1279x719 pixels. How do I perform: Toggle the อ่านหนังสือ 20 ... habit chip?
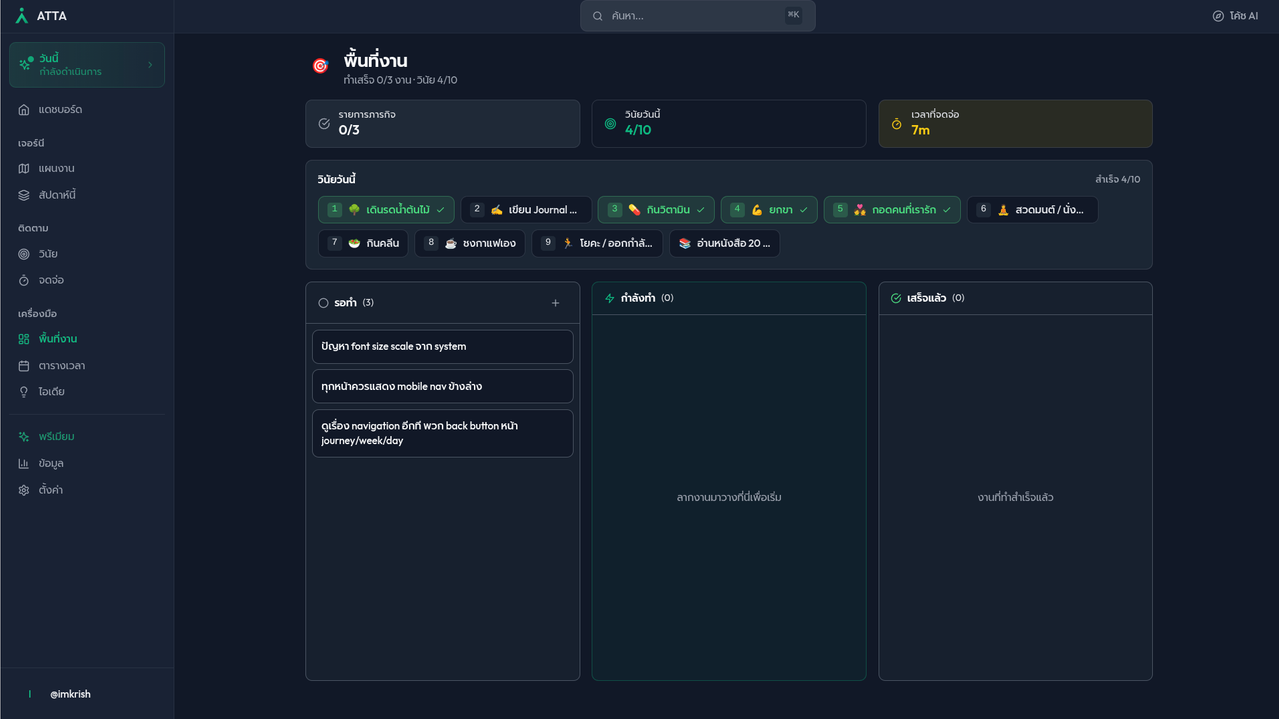pos(724,244)
